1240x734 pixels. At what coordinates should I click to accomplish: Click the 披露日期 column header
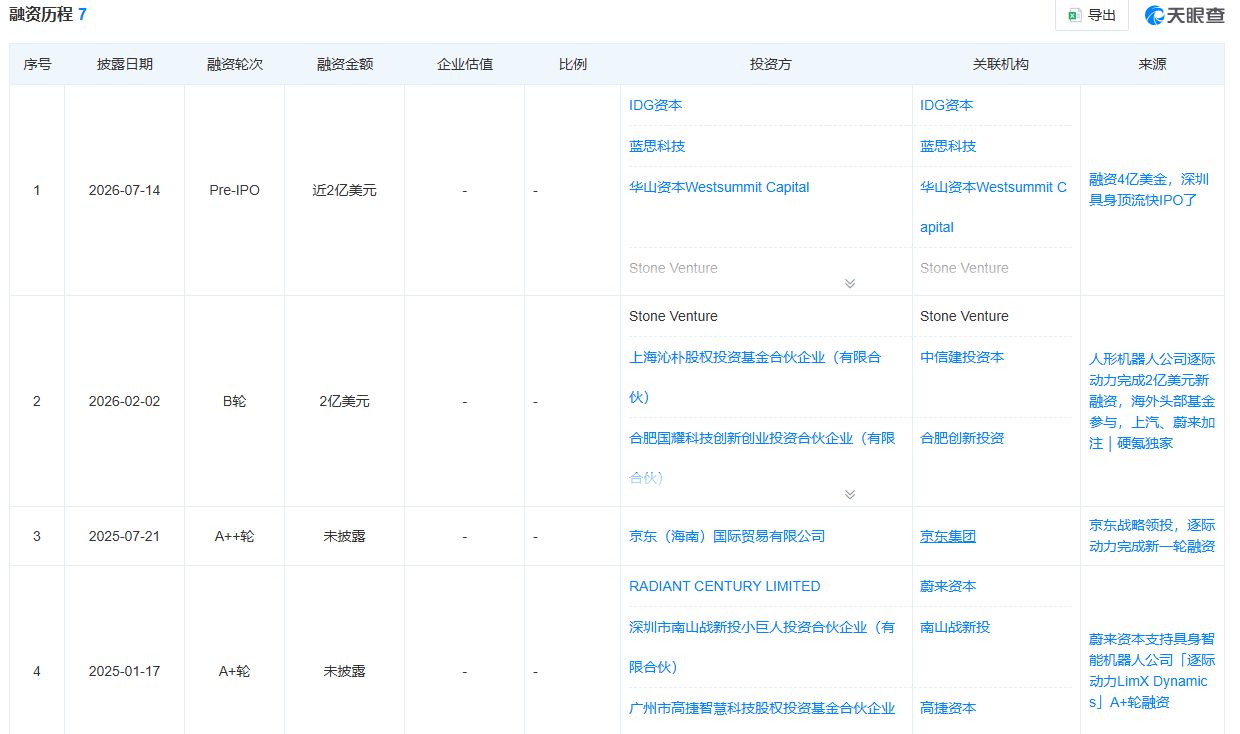click(x=125, y=64)
